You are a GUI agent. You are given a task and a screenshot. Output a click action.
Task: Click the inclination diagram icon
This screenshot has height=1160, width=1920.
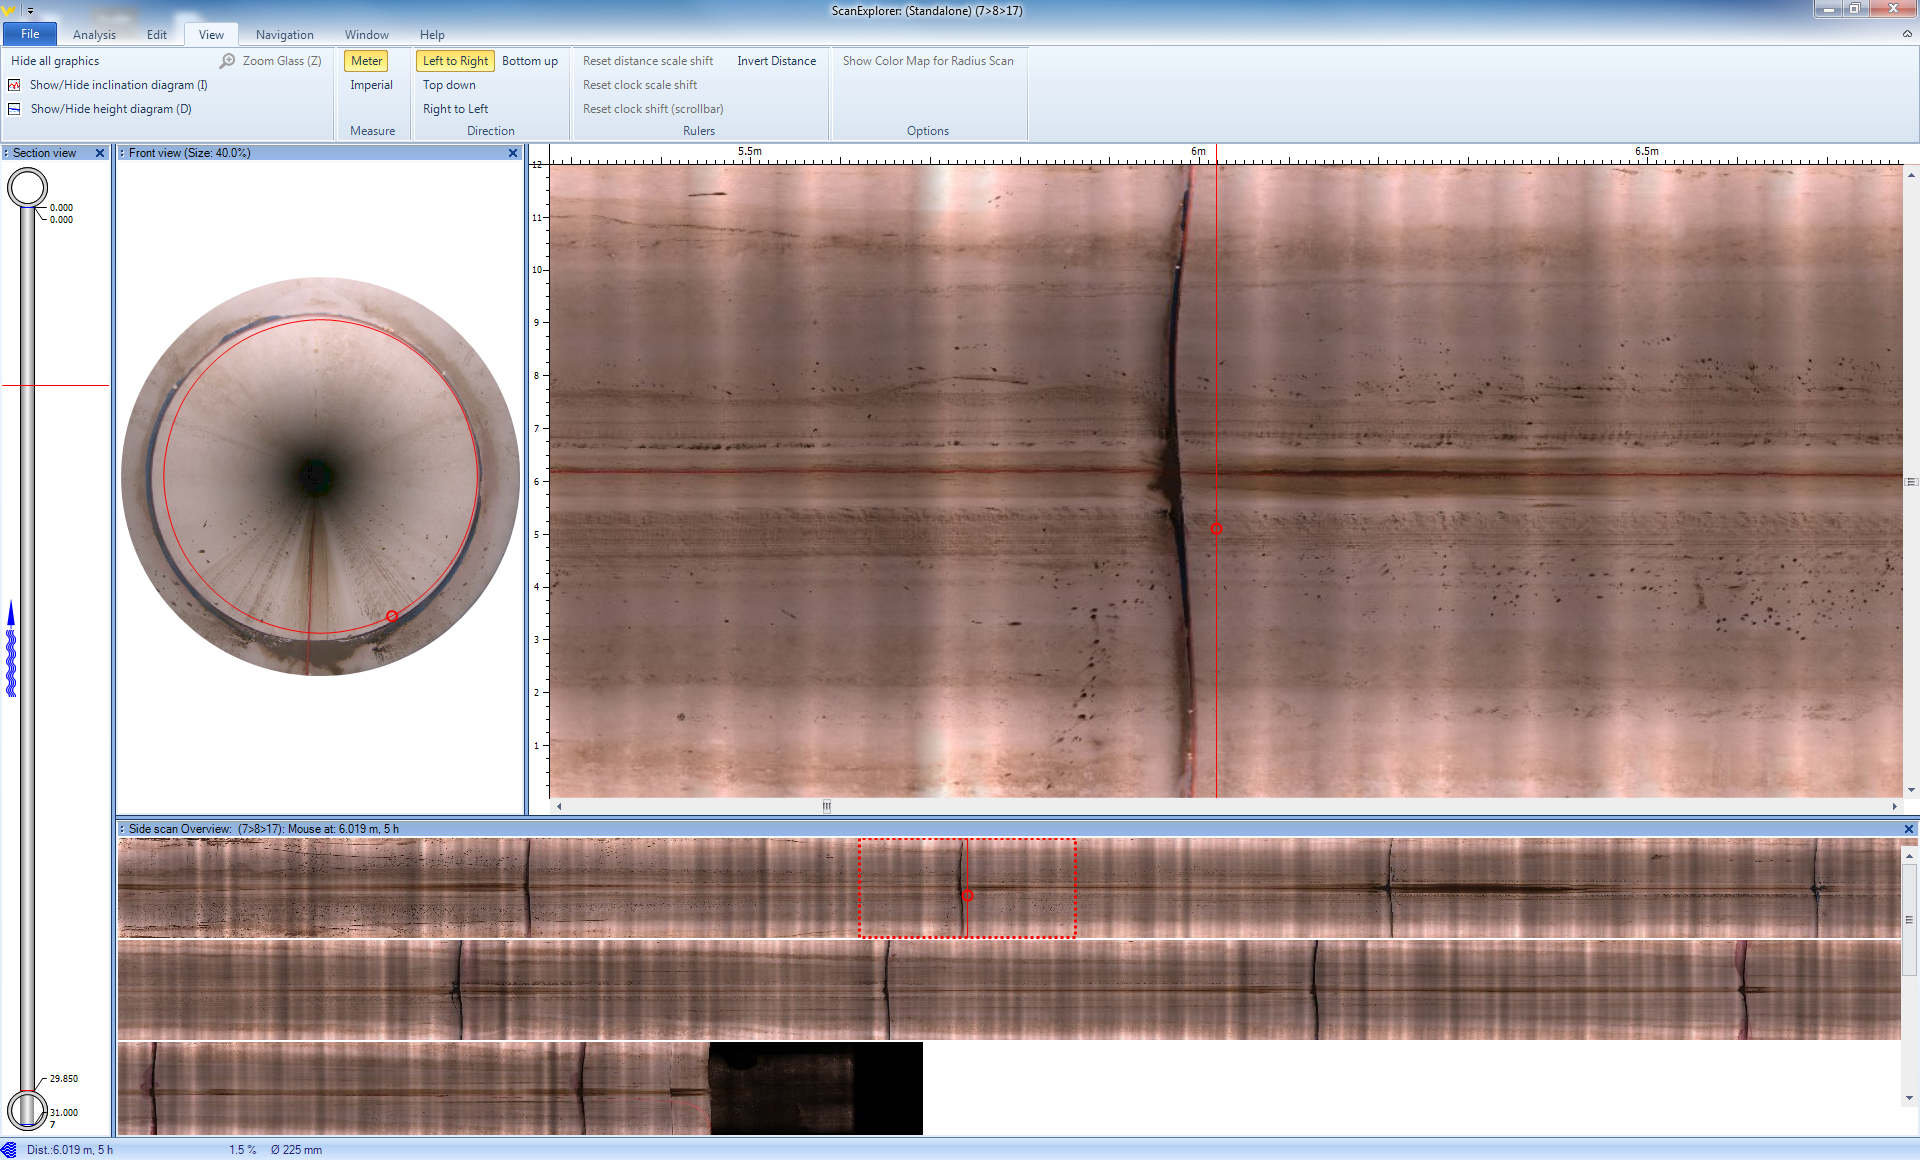click(x=14, y=85)
